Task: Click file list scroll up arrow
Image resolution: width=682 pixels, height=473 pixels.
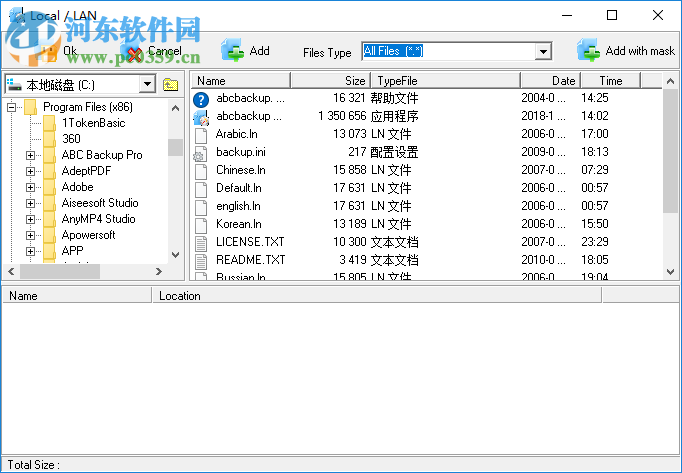Action: pyautogui.click(x=670, y=81)
